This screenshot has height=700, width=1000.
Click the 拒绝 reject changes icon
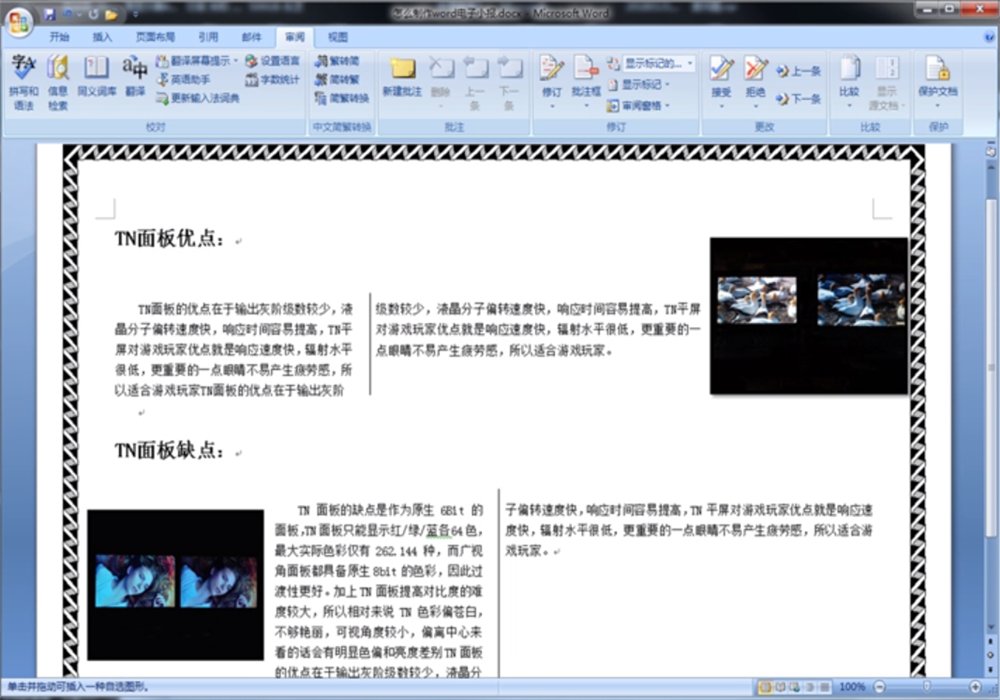755,80
